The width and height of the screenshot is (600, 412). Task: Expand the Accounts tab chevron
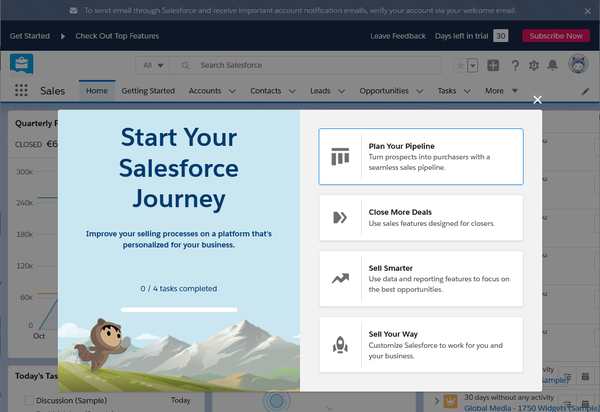pos(232,91)
